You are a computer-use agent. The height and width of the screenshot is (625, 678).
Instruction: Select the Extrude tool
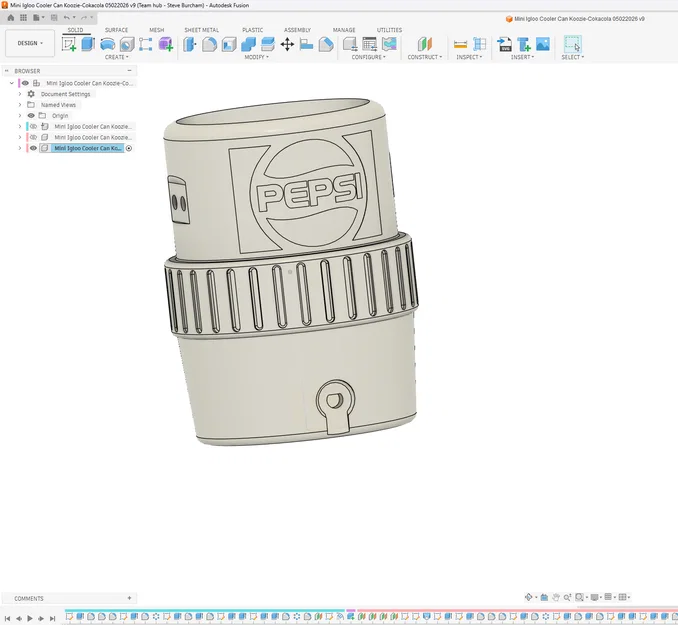point(88,44)
